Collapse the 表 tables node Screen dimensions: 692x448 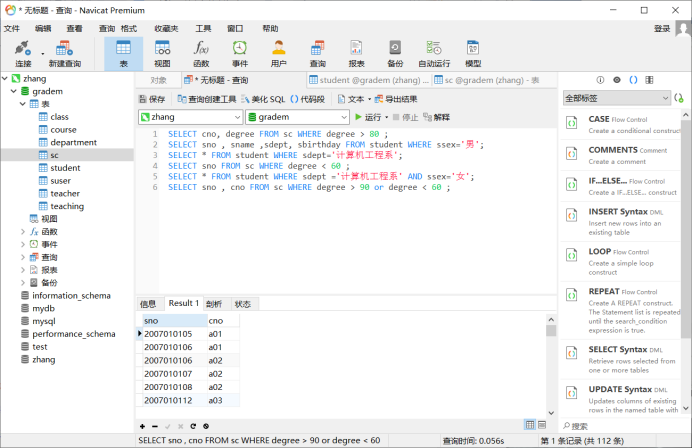pos(23,104)
